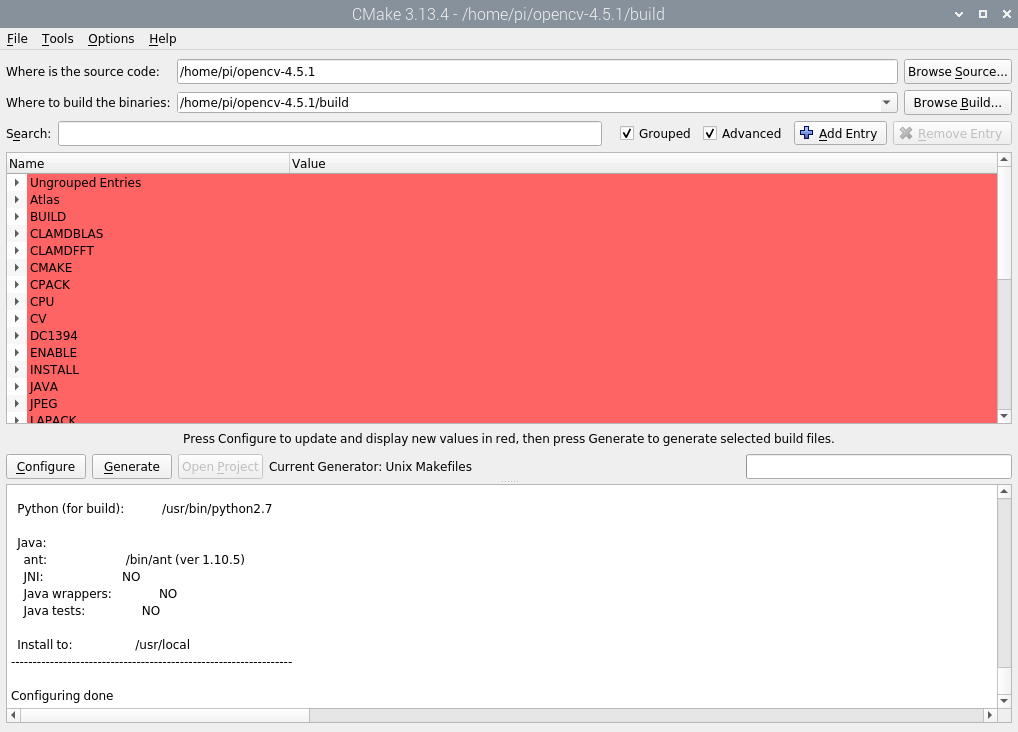Expand the Atlas group arrow
Image resolution: width=1018 pixels, height=732 pixels.
pyautogui.click(x=17, y=199)
